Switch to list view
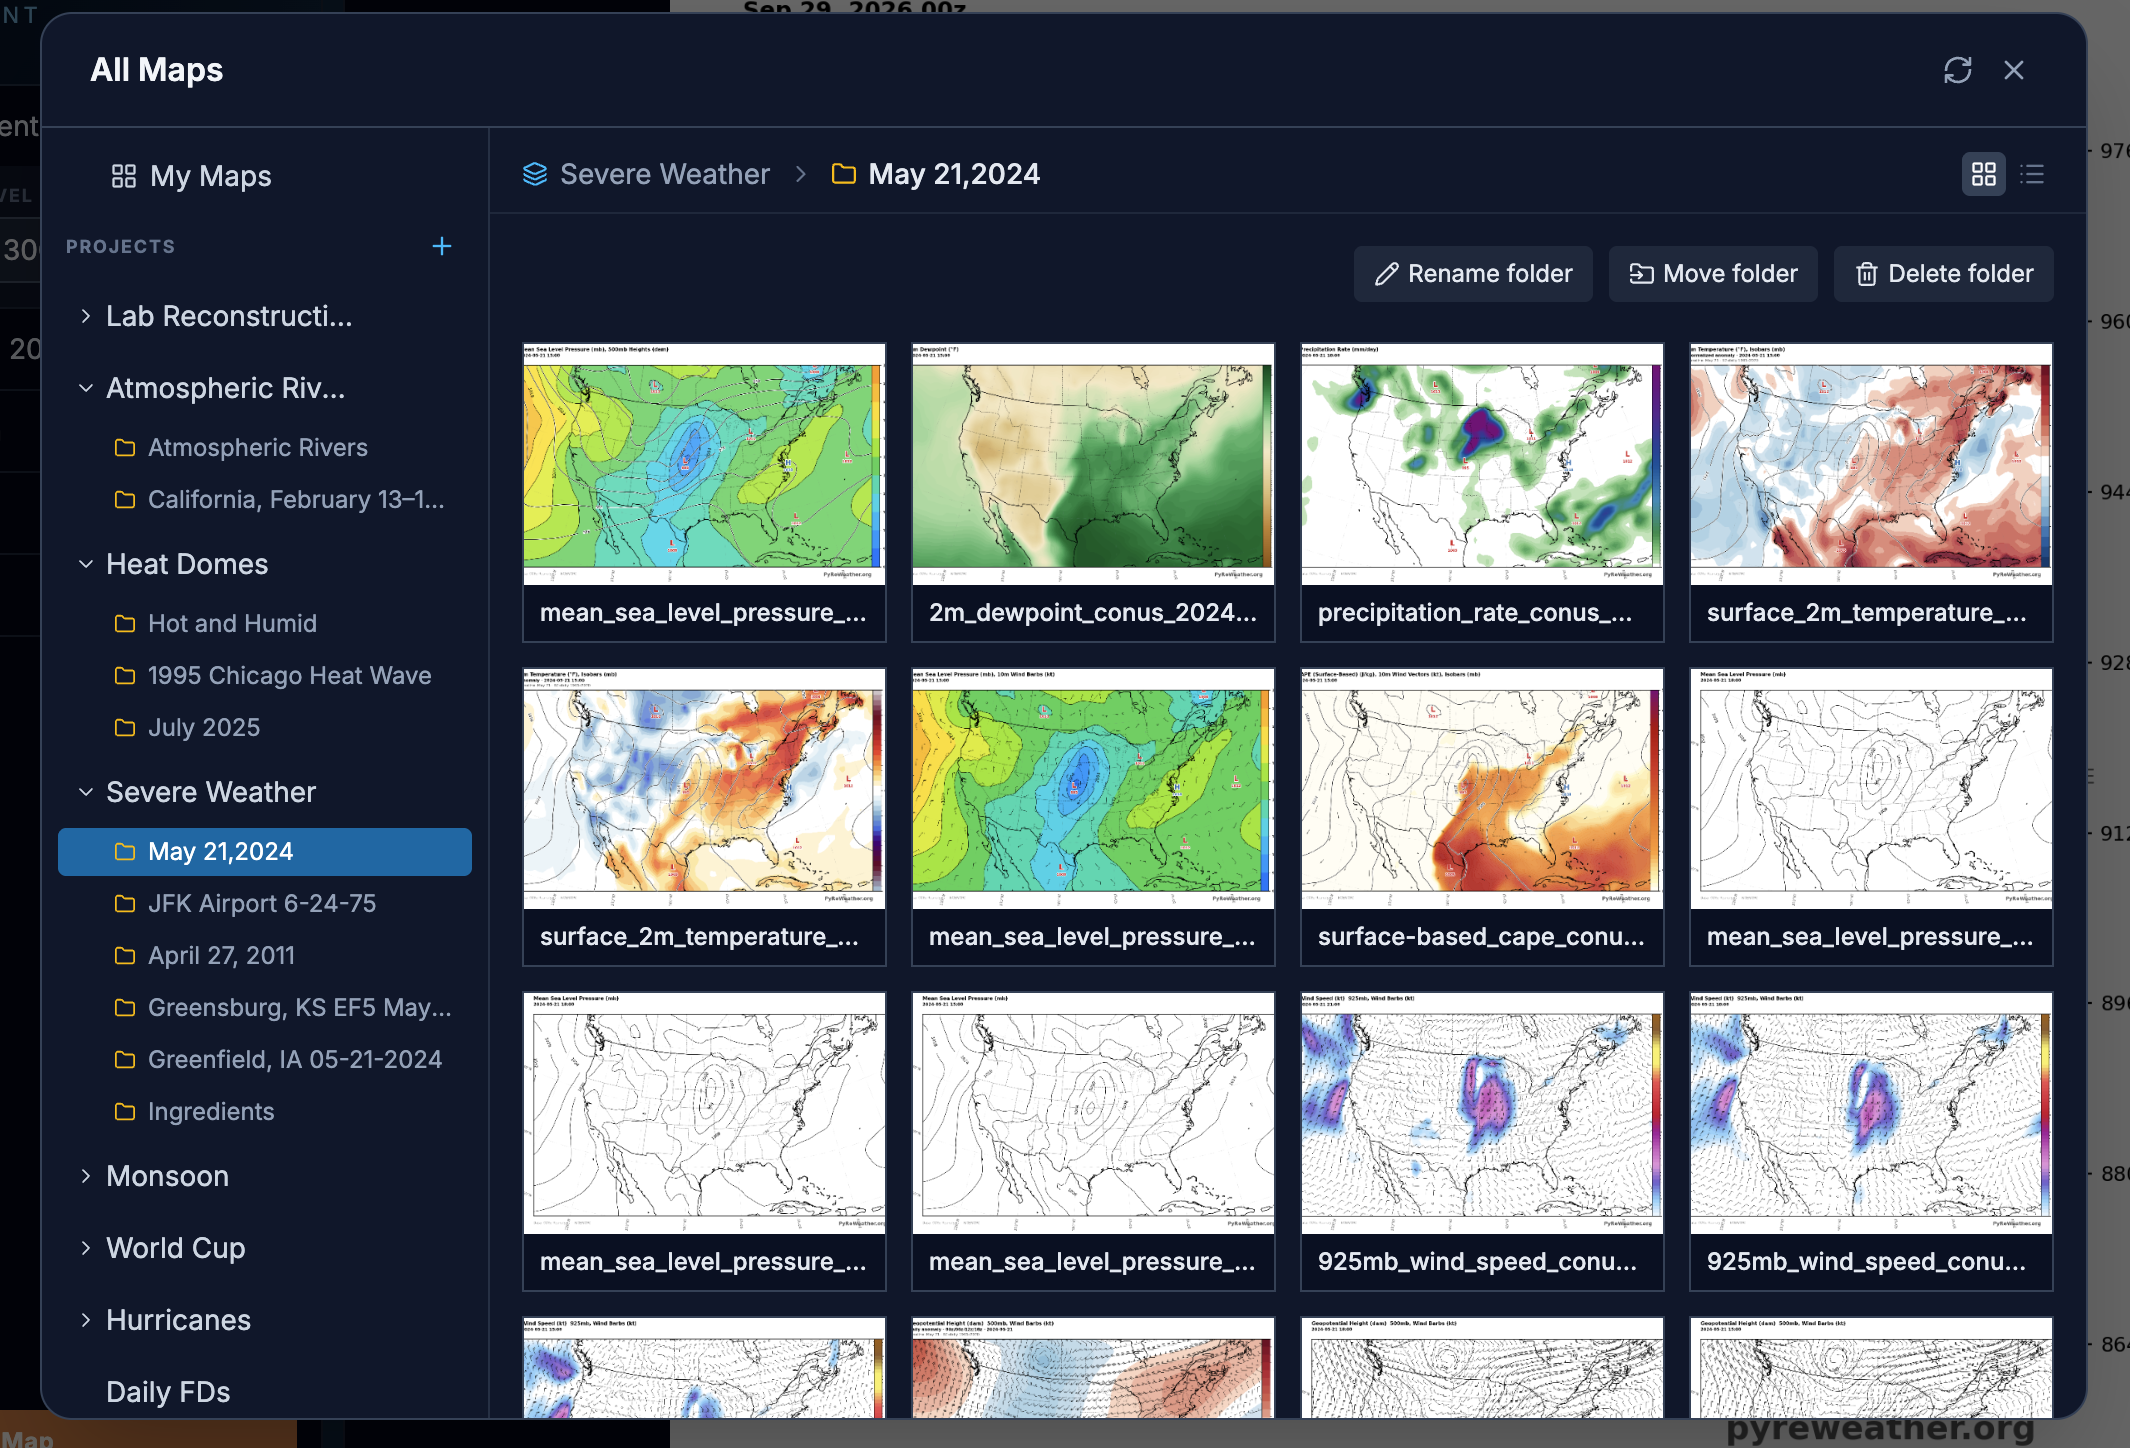The image size is (2130, 1448). [x=2032, y=175]
